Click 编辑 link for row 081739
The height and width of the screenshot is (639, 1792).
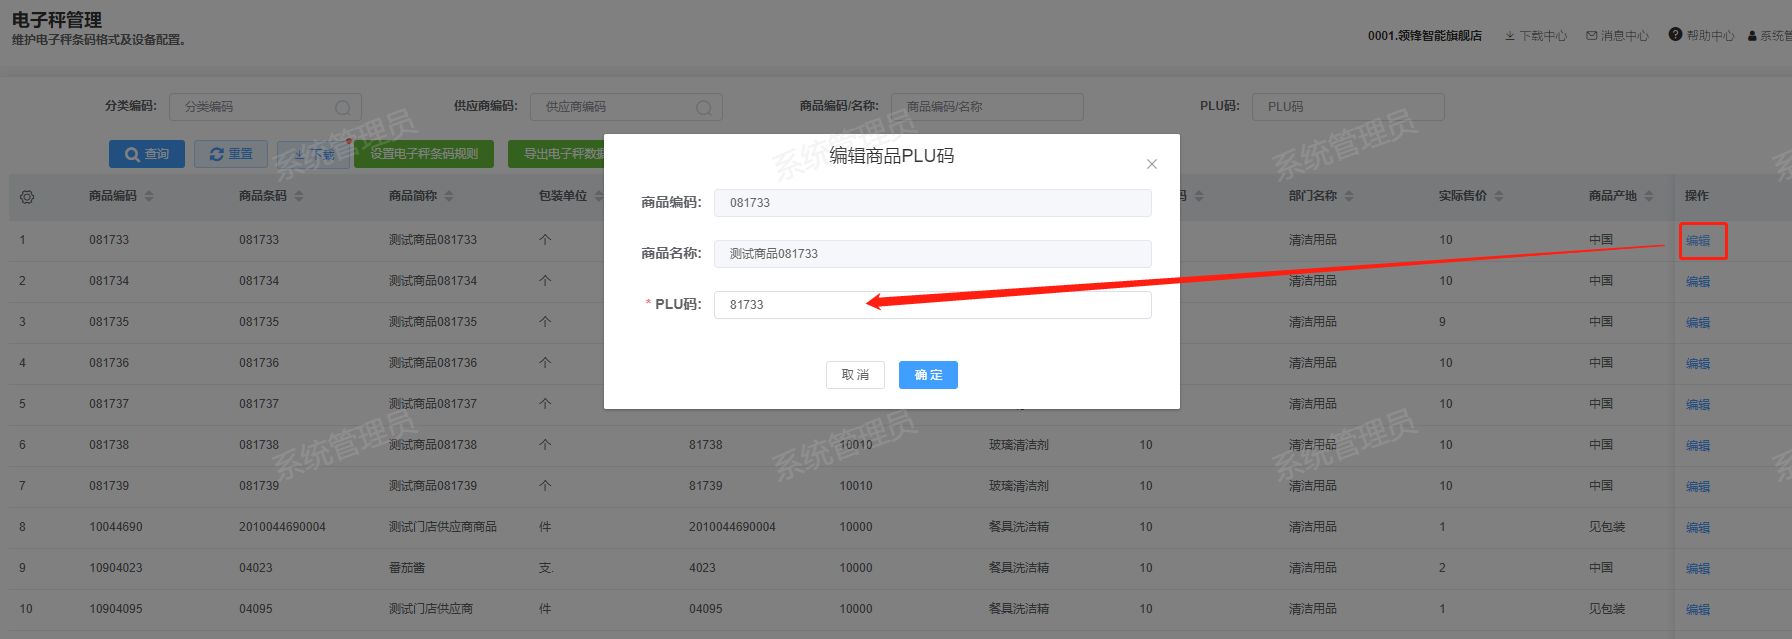[x=1698, y=487]
